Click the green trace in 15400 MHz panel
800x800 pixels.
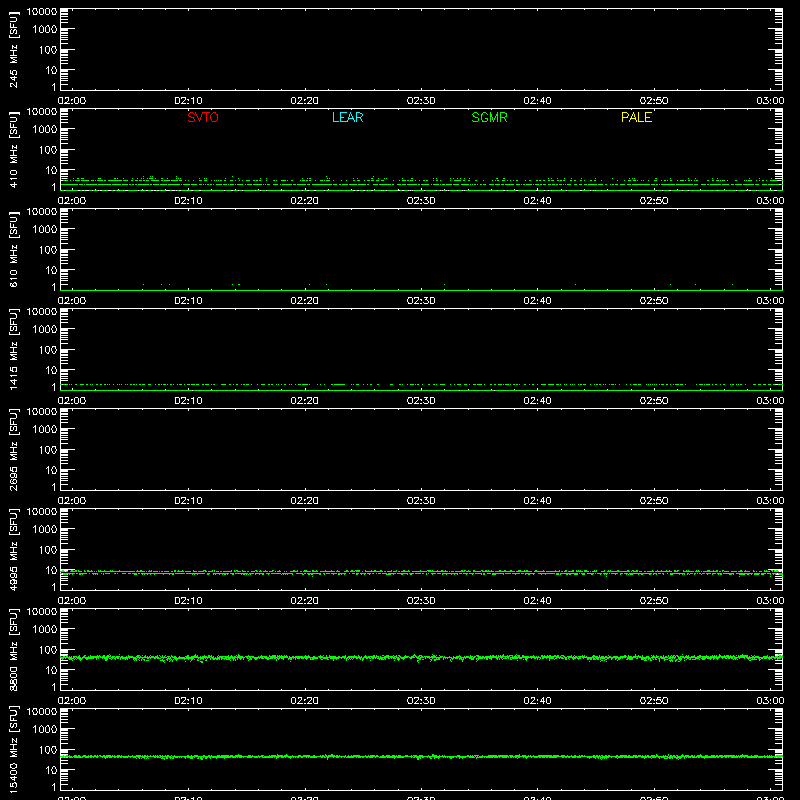pyautogui.click(x=421, y=757)
